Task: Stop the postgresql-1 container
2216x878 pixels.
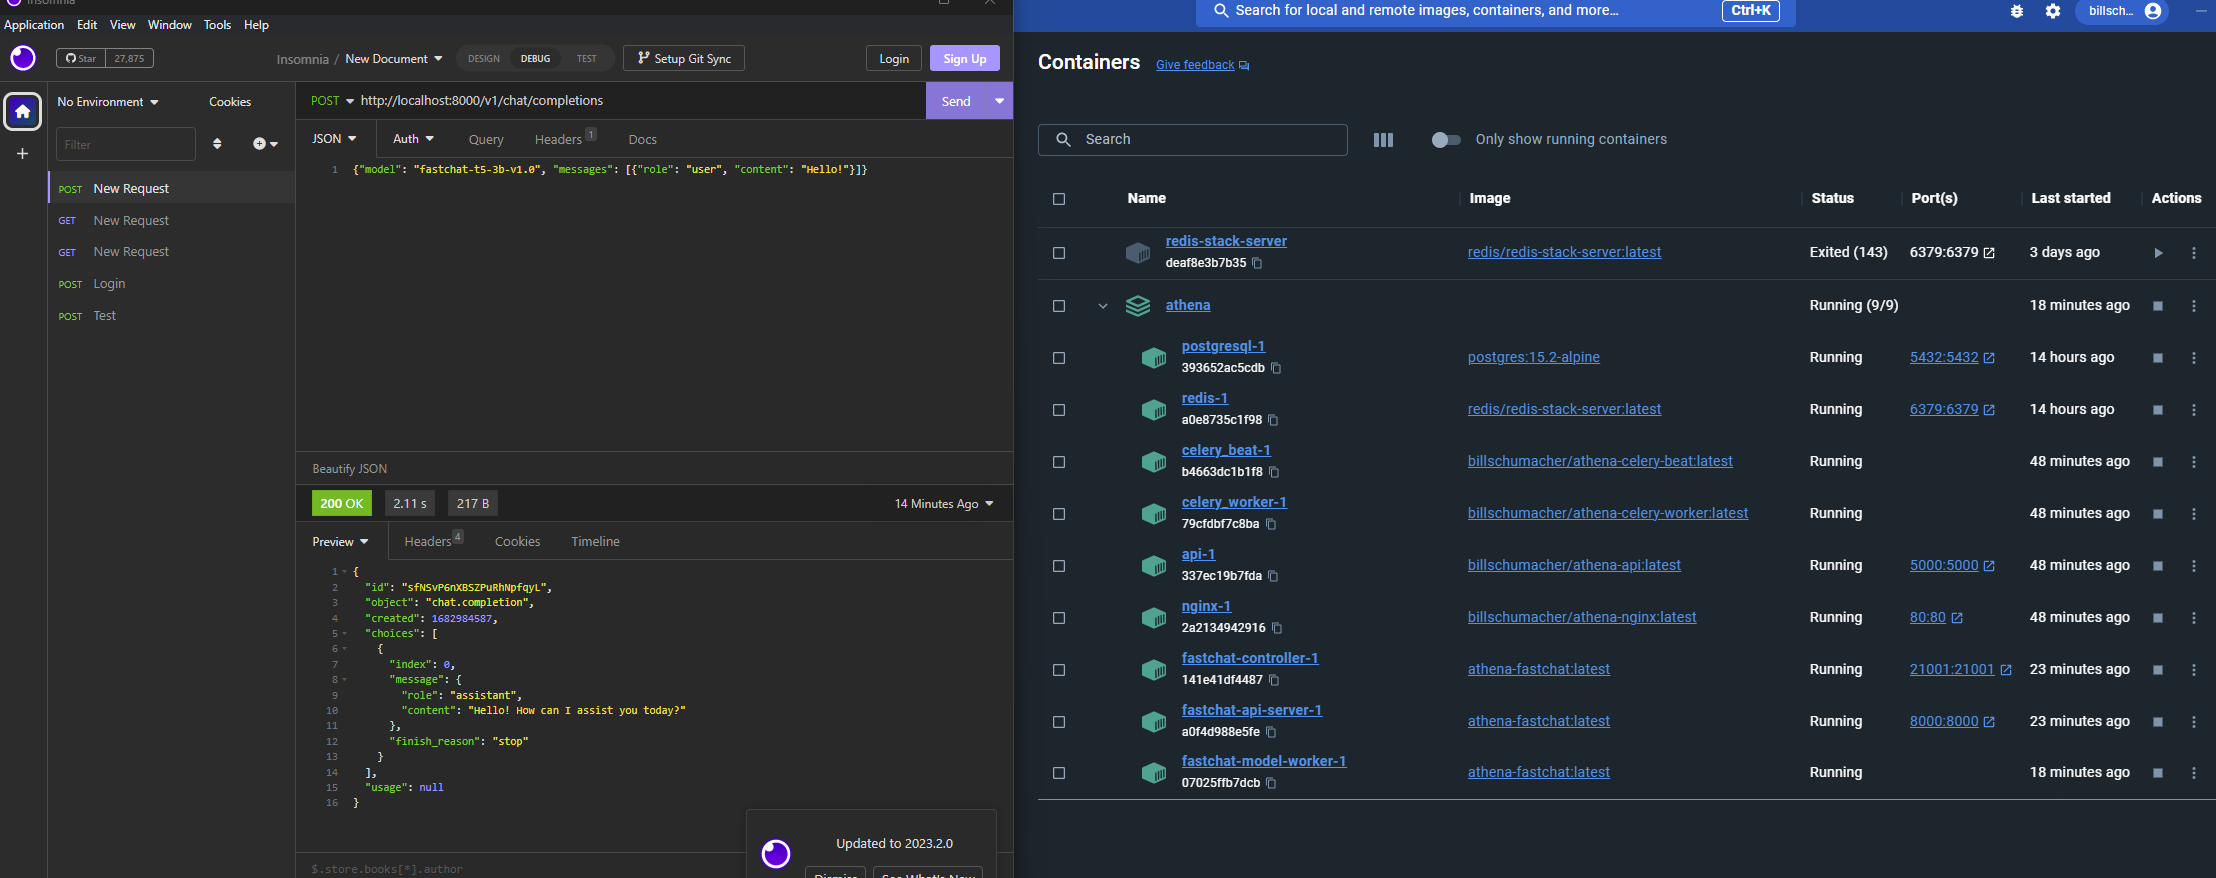Action: tap(2158, 358)
